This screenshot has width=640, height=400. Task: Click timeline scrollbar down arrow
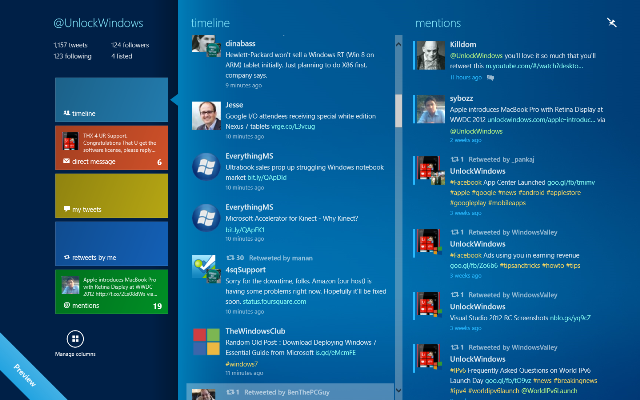tap(398, 391)
